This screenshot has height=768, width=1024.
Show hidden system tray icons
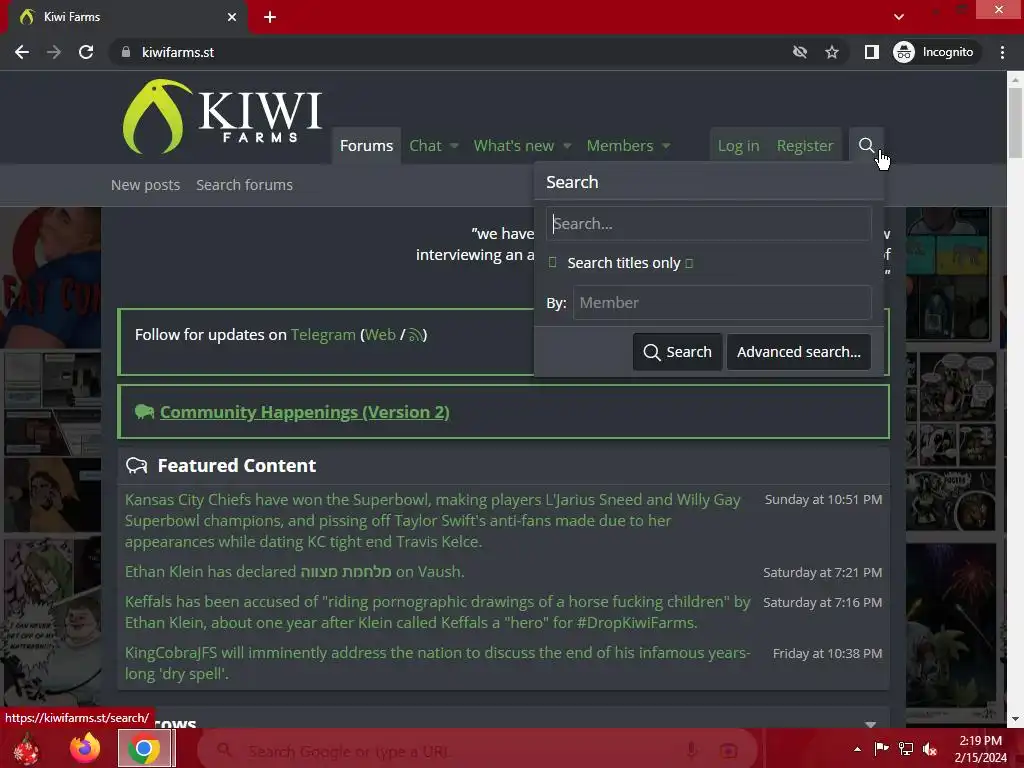857,749
